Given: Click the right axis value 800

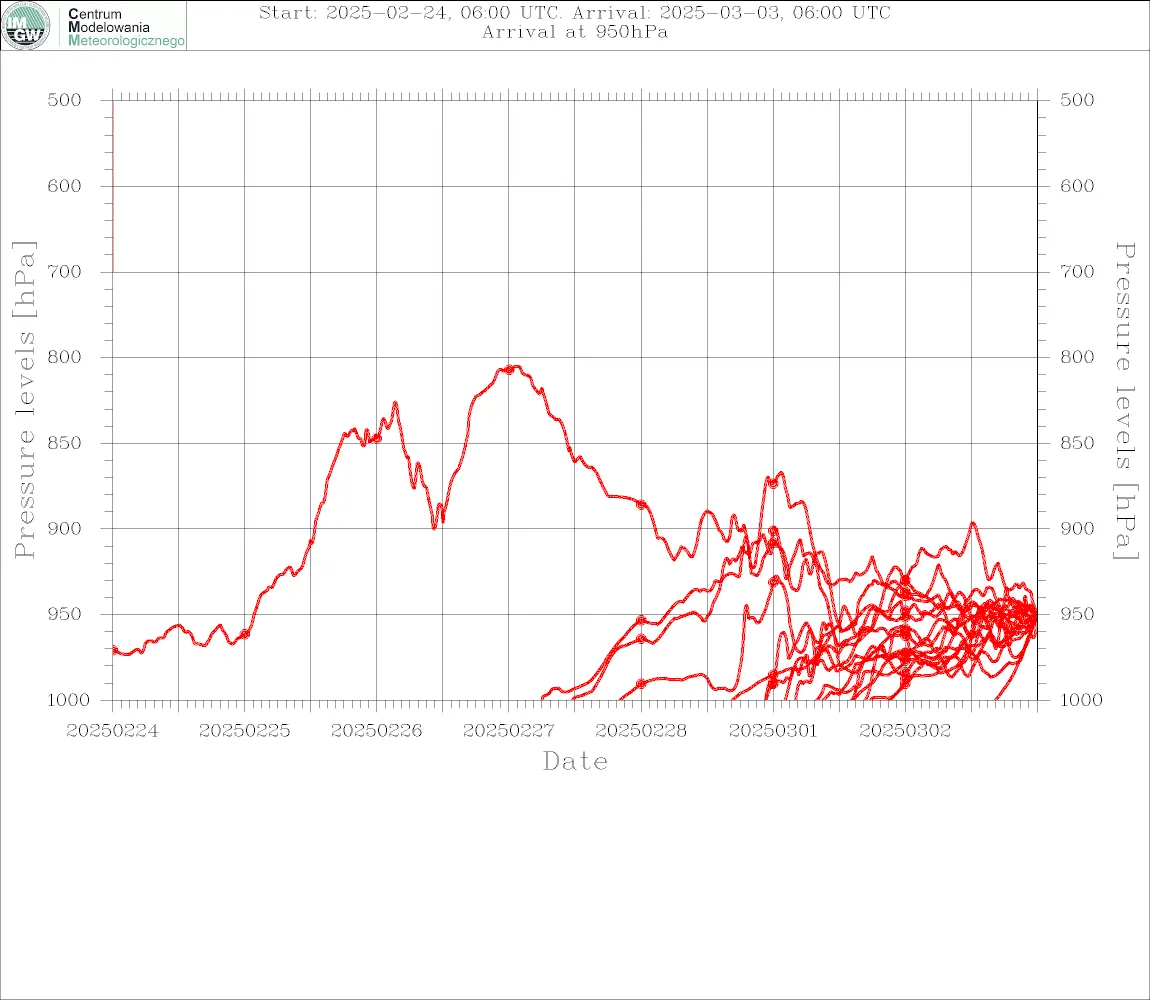Looking at the screenshot, I should pyautogui.click(x=1077, y=357).
